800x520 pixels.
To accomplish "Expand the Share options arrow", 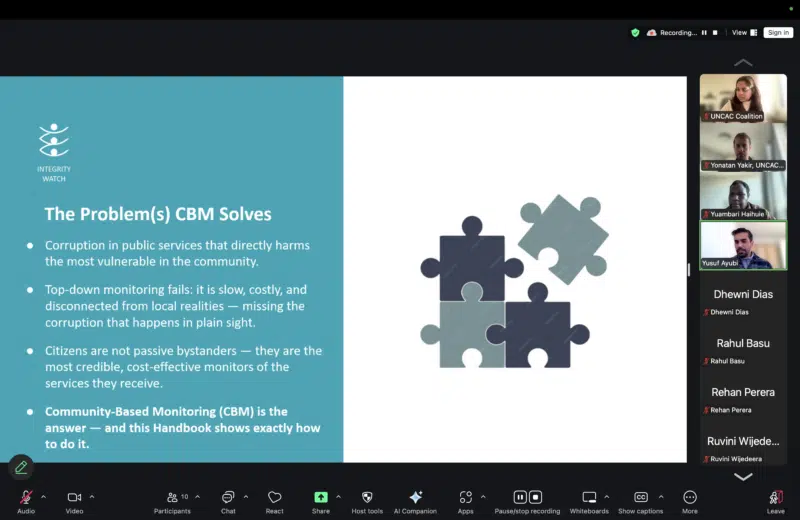I will [338, 496].
